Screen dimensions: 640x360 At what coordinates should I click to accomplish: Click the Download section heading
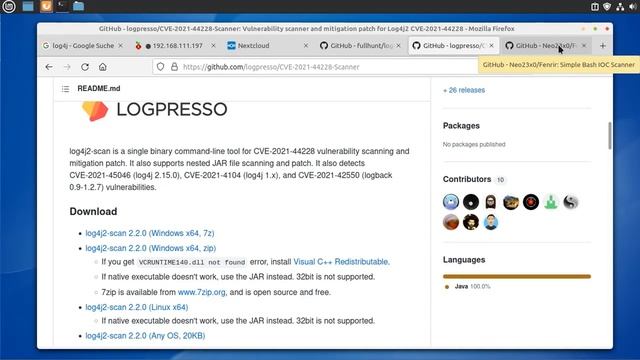(x=93, y=211)
